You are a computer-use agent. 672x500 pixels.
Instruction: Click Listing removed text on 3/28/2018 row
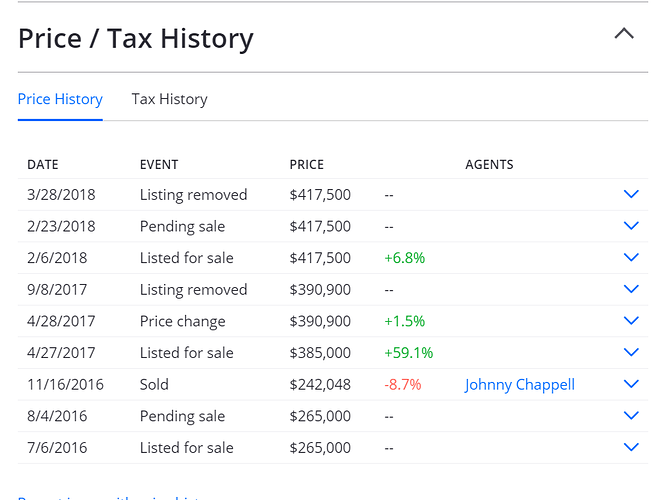point(193,195)
